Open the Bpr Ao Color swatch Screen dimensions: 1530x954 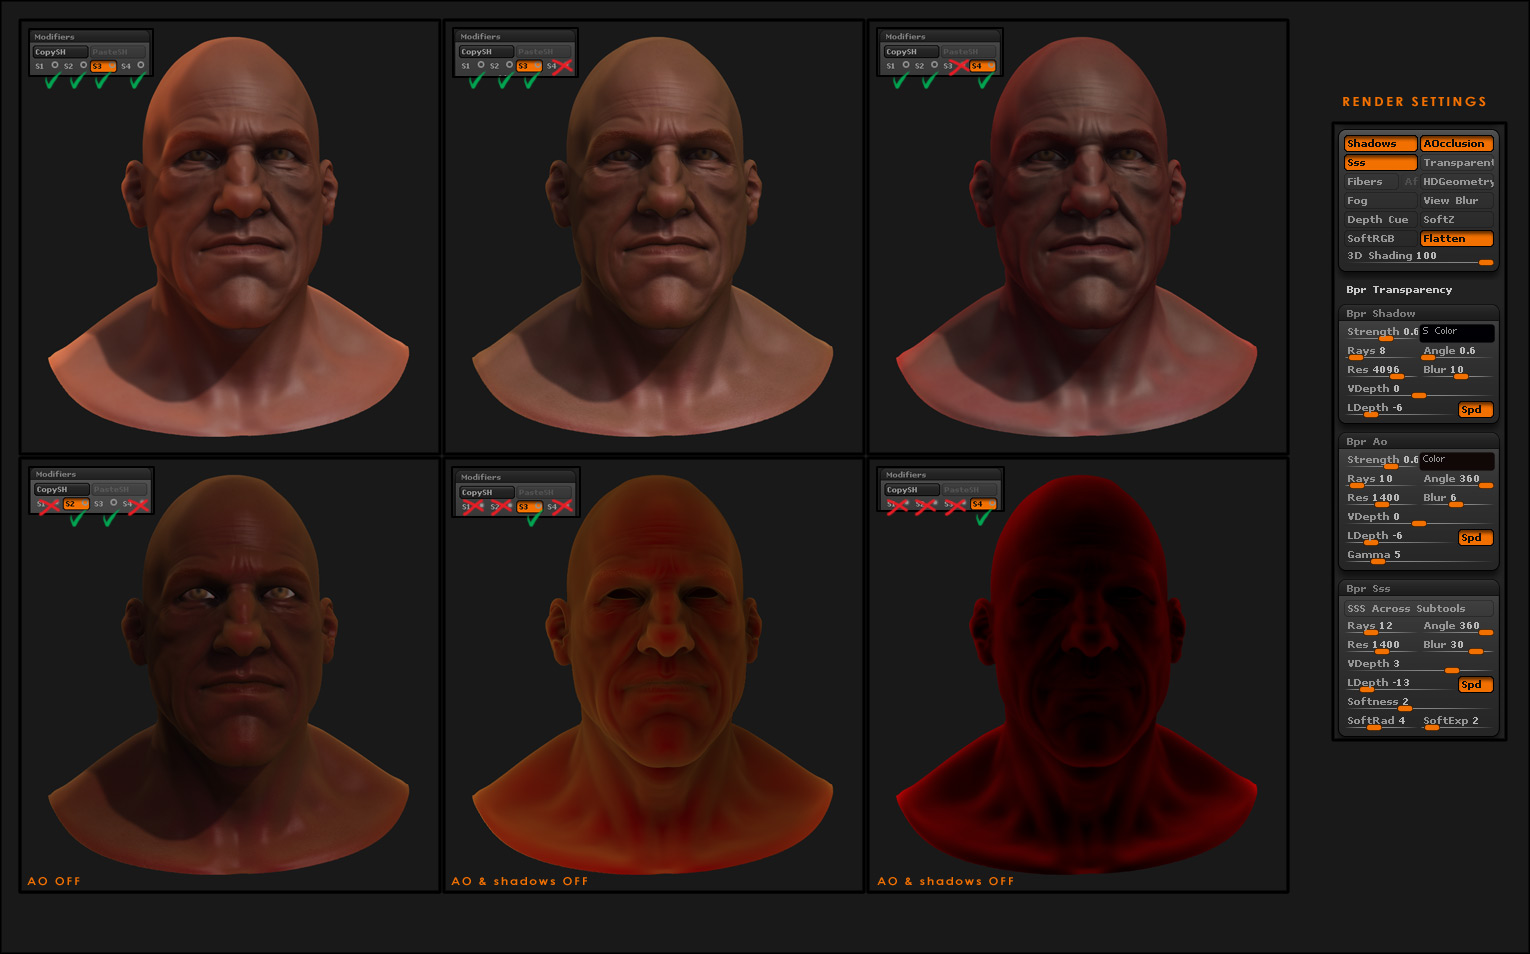pyautogui.click(x=1457, y=460)
